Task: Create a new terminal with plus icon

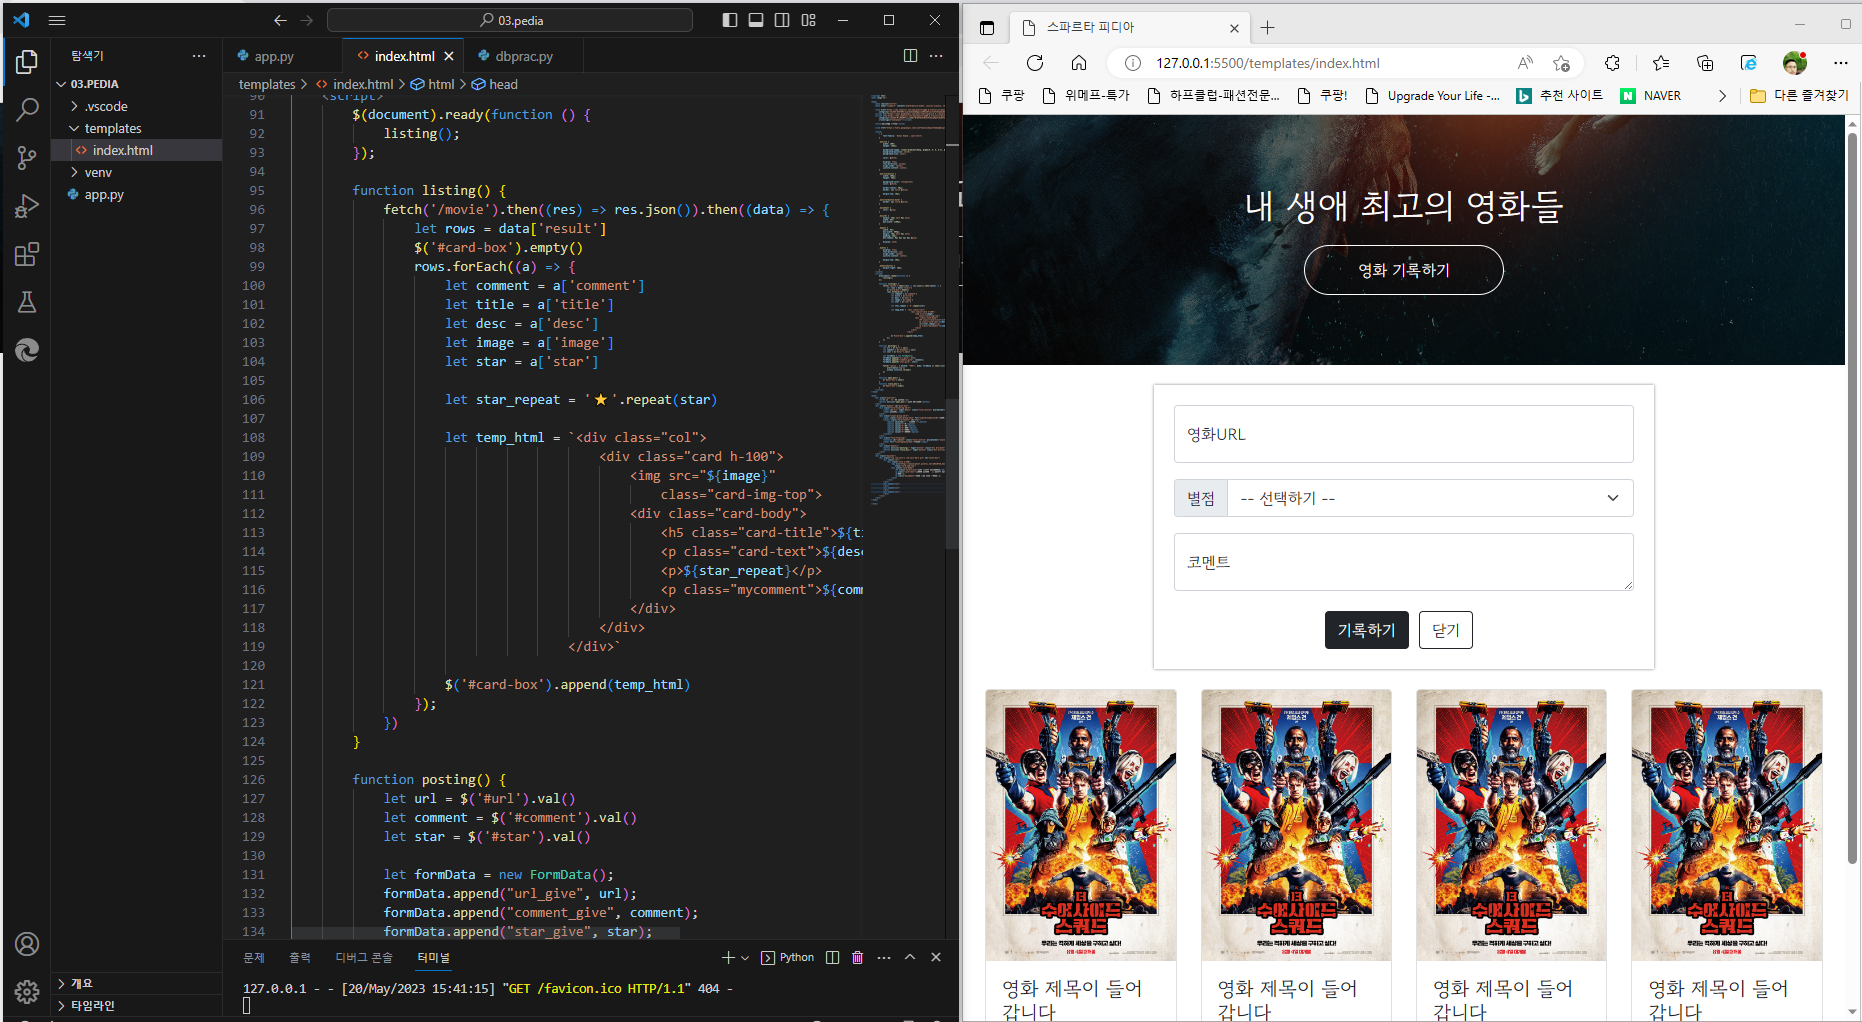Action: [x=728, y=958]
